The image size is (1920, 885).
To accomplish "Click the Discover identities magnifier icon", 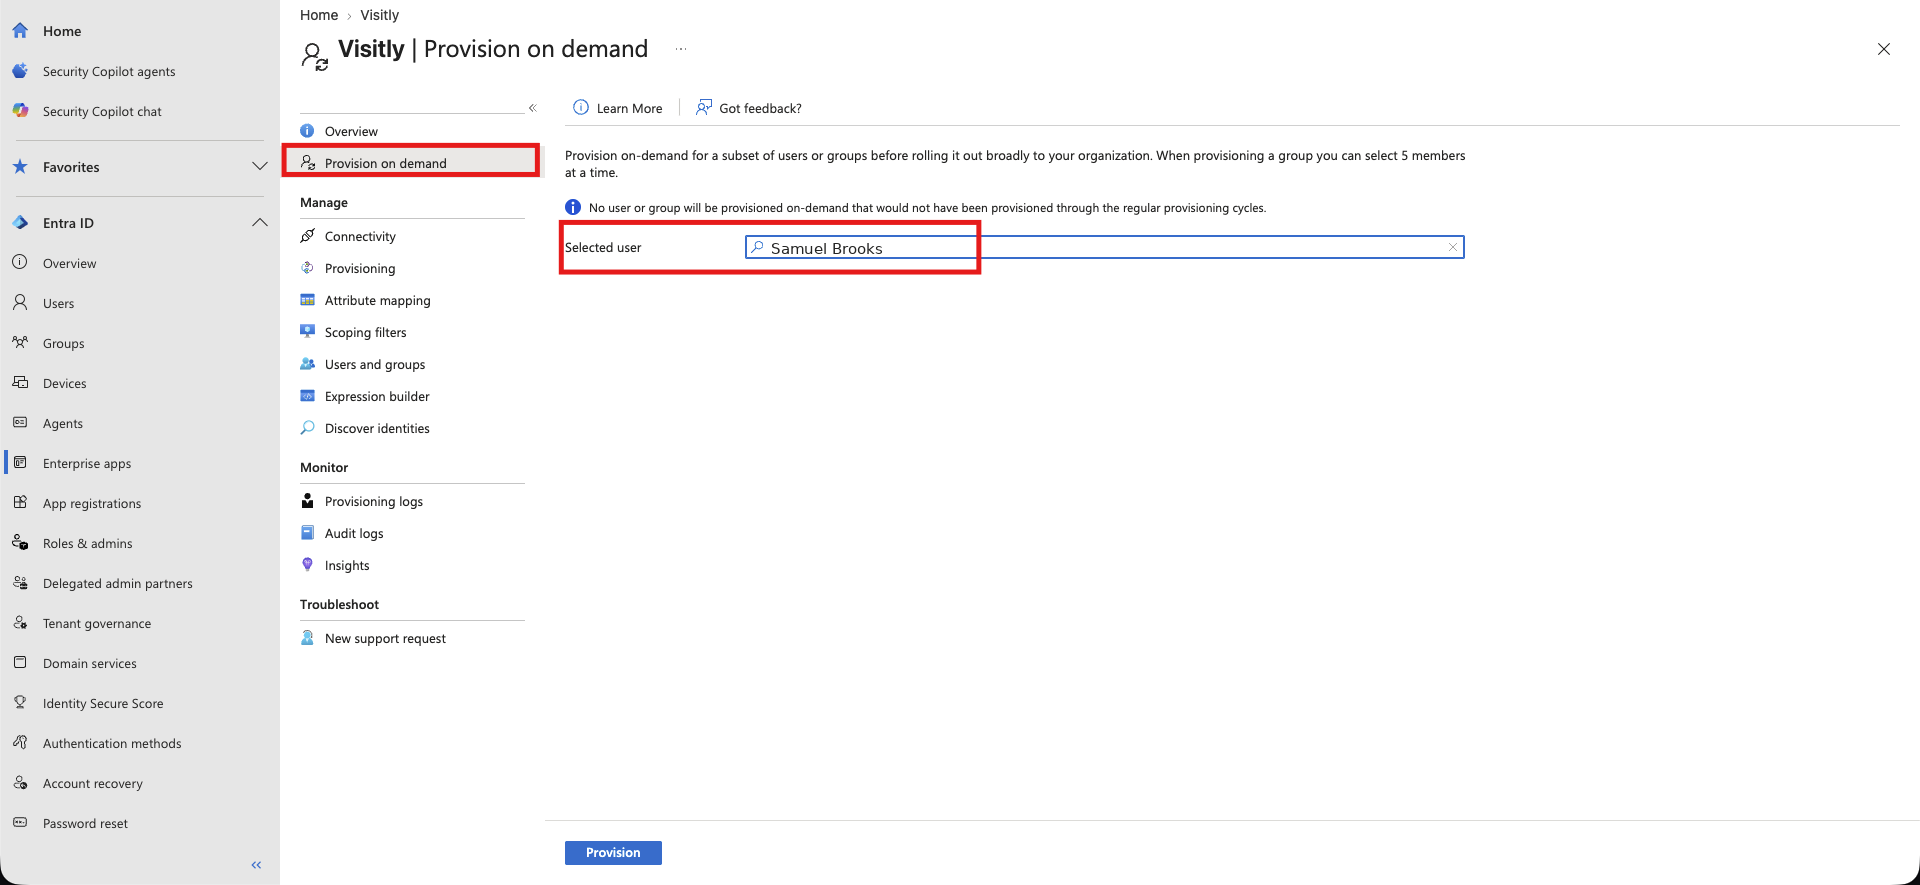I will [x=308, y=428].
